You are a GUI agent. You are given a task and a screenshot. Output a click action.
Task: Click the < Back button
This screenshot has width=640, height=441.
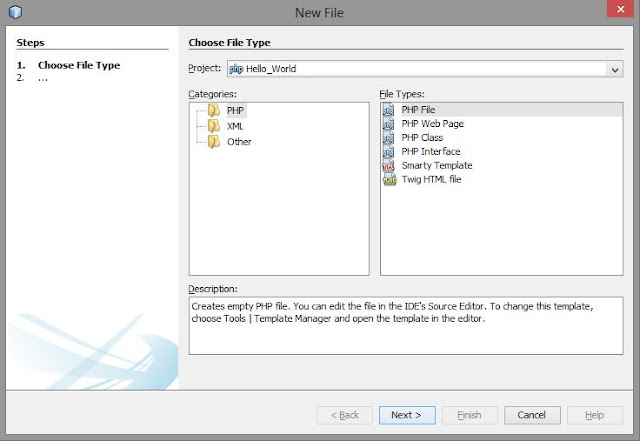(x=344, y=415)
